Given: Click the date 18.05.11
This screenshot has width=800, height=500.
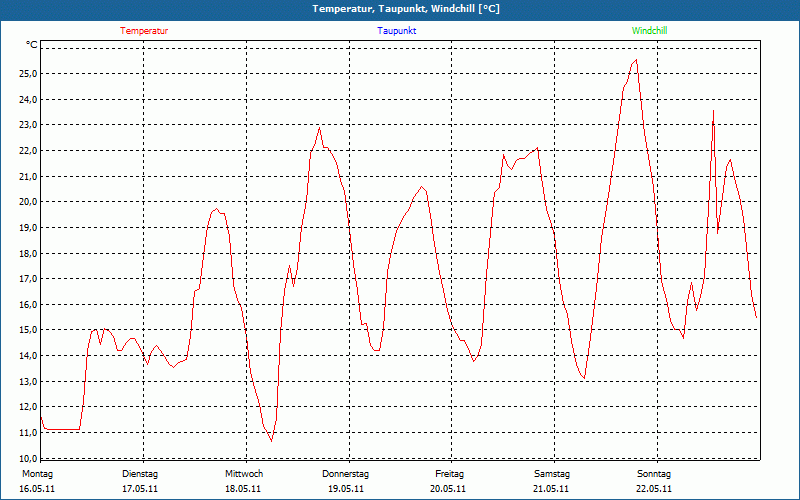Looking at the screenshot, I should [243, 489].
